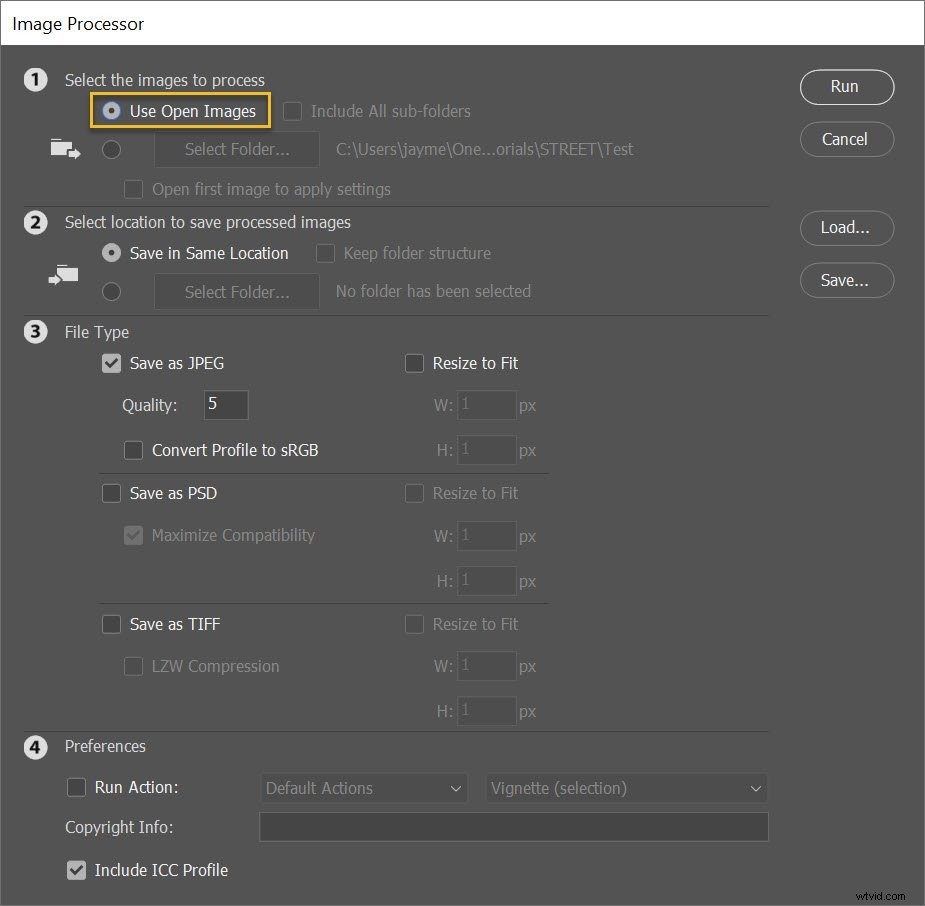Toggle "Include ICC Profile" off
This screenshot has width=925, height=906.
[77, 870]
